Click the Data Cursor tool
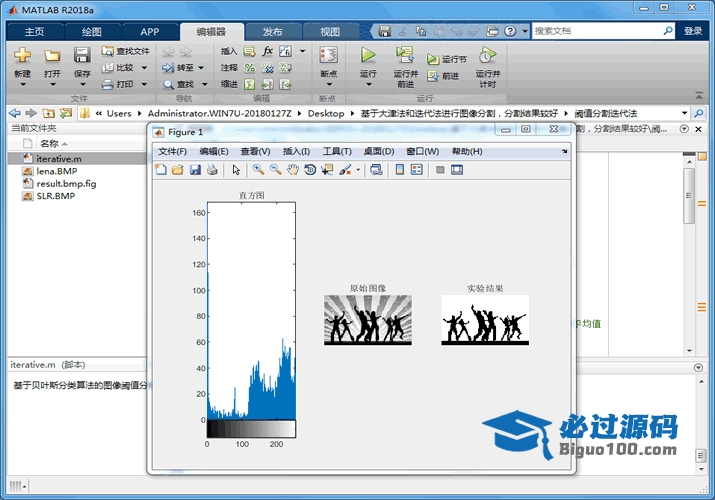 [x=327, y=170]
